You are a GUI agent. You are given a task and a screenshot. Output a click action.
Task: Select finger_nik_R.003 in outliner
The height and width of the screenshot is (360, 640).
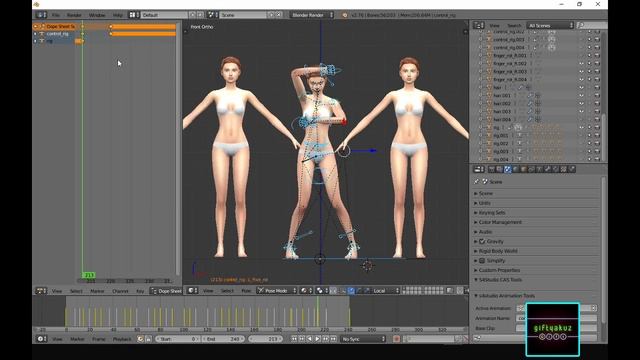pyautogui.click(x=510, y=71)
